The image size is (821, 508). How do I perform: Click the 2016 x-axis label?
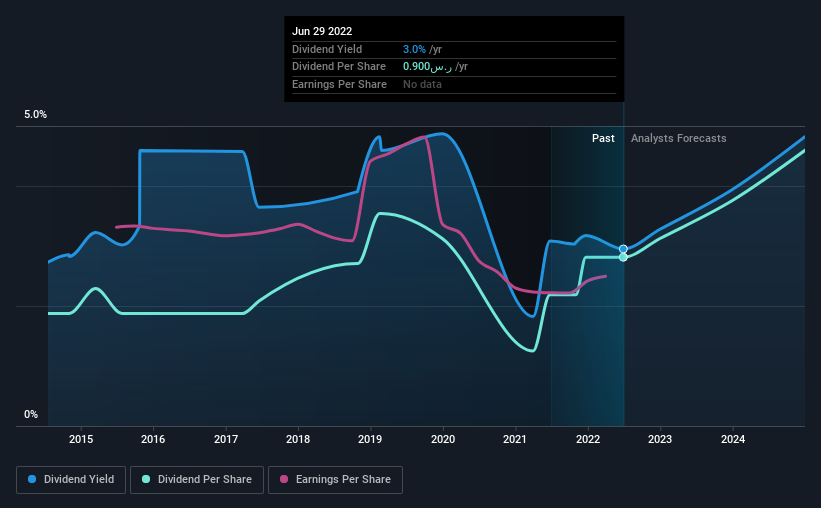pos(153,439)
